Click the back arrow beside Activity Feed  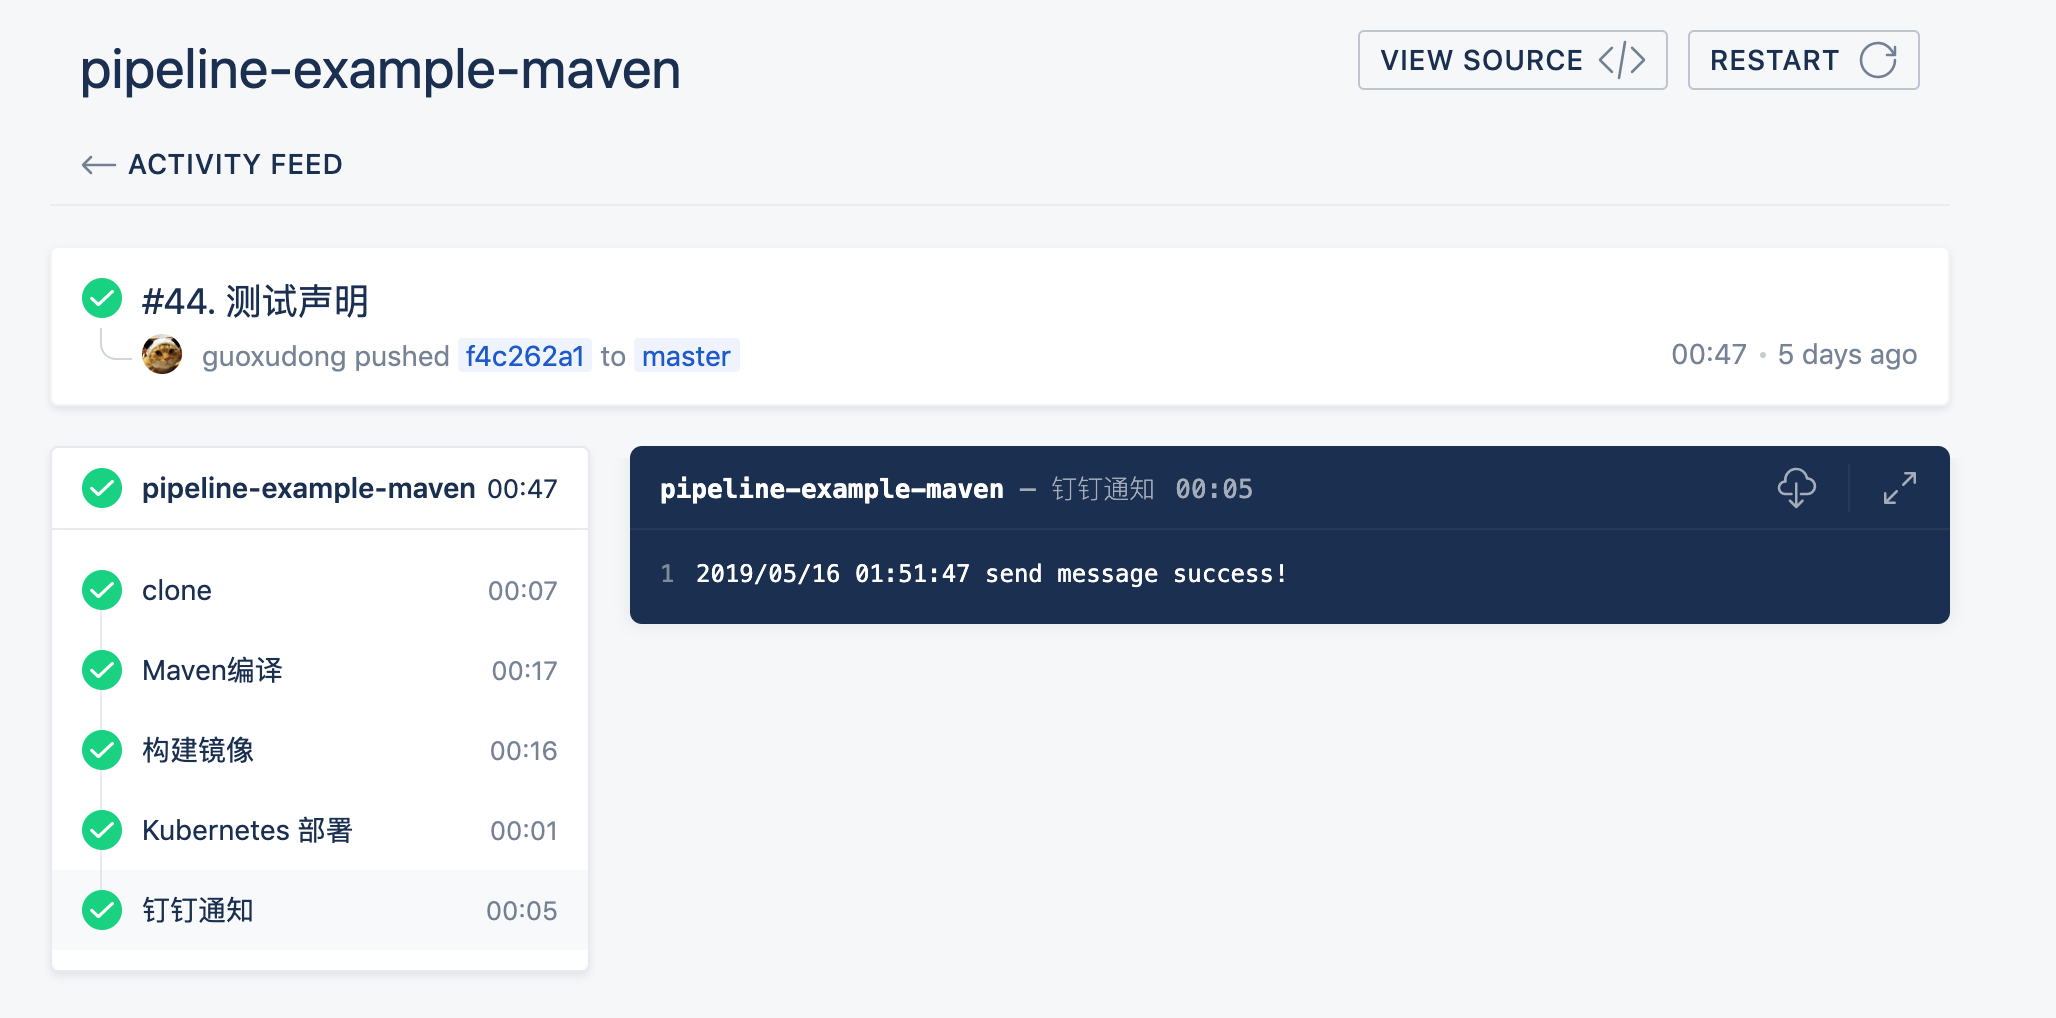point(98,165)
